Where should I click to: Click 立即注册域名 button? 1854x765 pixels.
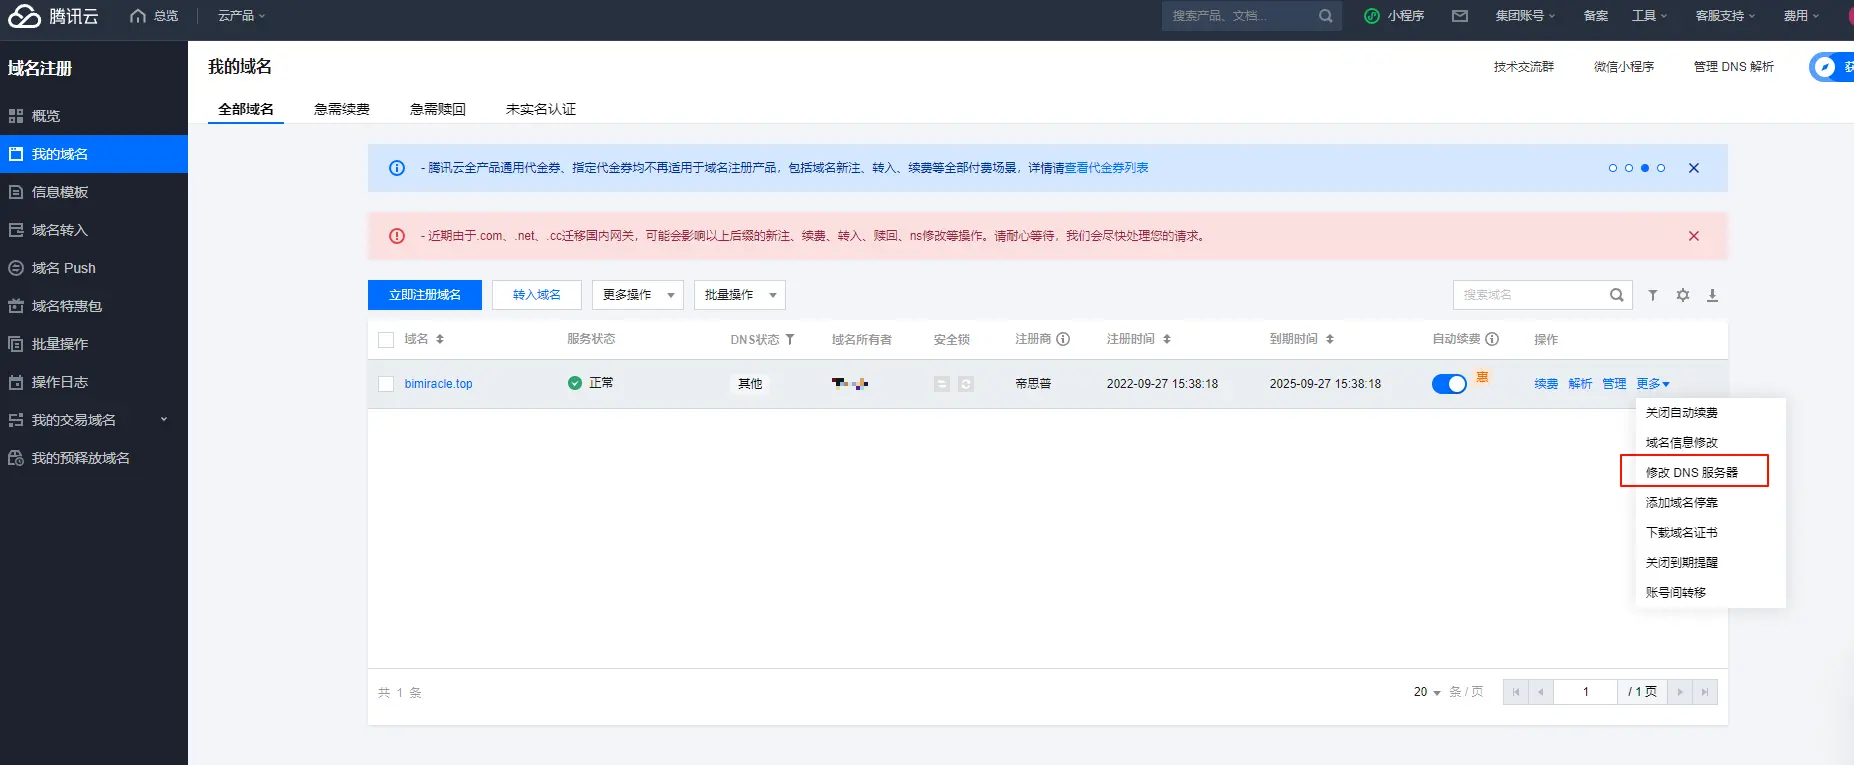click(x=425, y=295)
